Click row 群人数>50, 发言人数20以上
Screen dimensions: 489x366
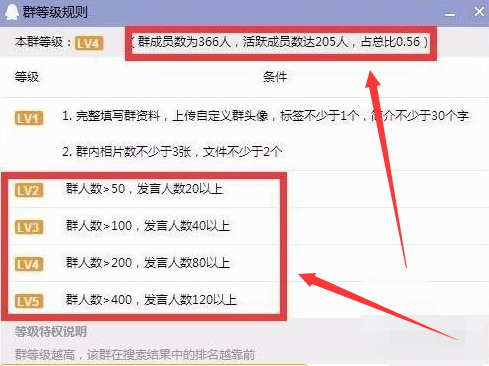point(144,189)
